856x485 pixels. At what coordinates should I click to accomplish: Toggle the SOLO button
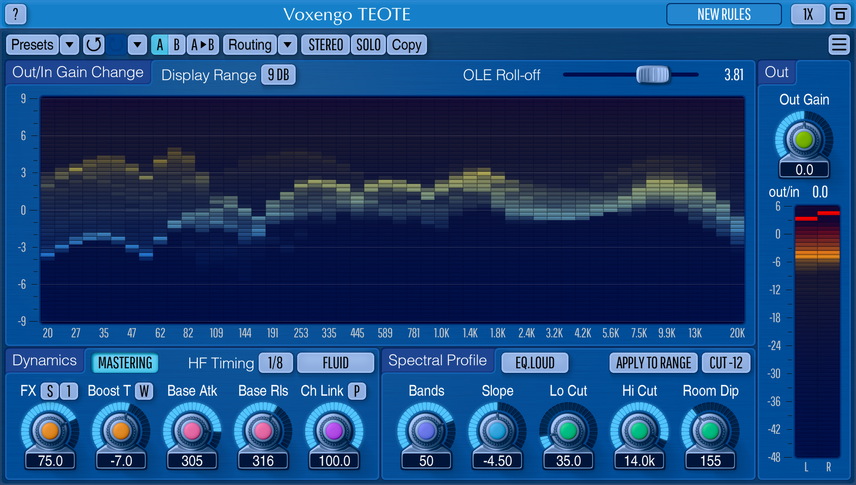pyautogui.click(x=369, y=45)
